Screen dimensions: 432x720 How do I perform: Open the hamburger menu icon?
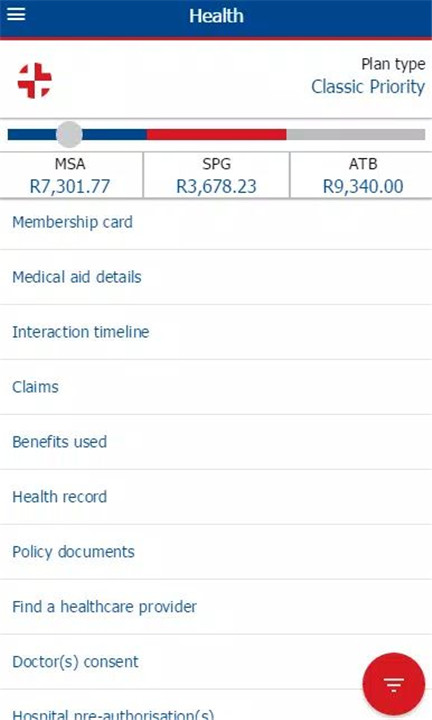click(x=16, y=15)
